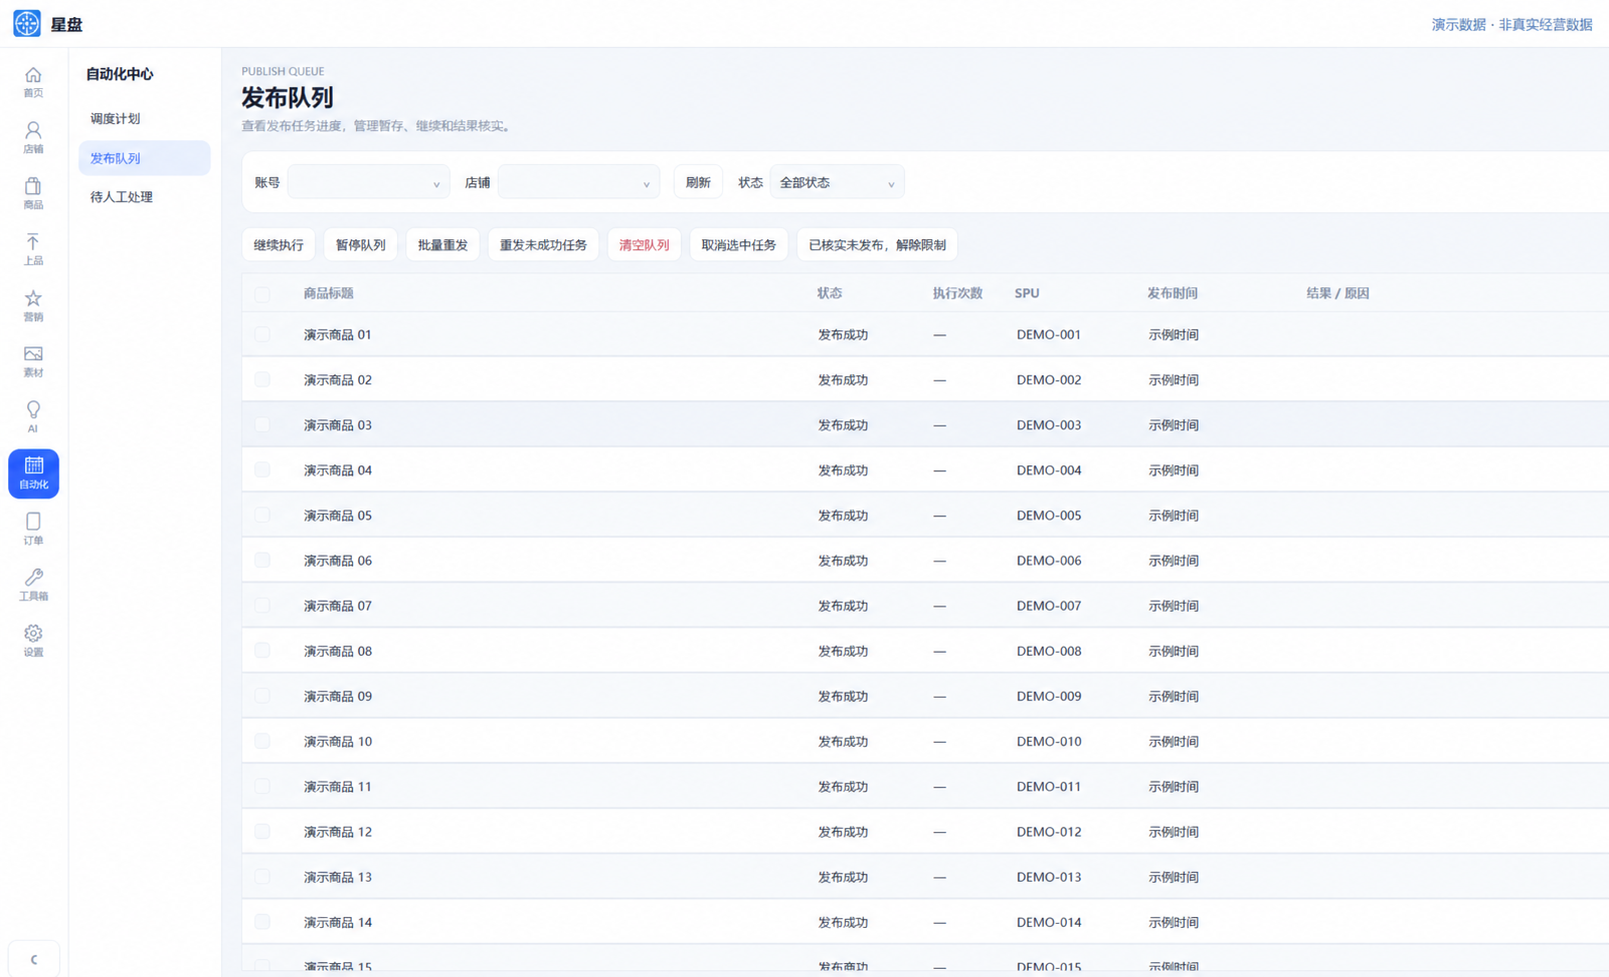1609x977 pixels.
Task: Select 发布队列 in the 自动化中心 menu
Action: coord(144,158)
